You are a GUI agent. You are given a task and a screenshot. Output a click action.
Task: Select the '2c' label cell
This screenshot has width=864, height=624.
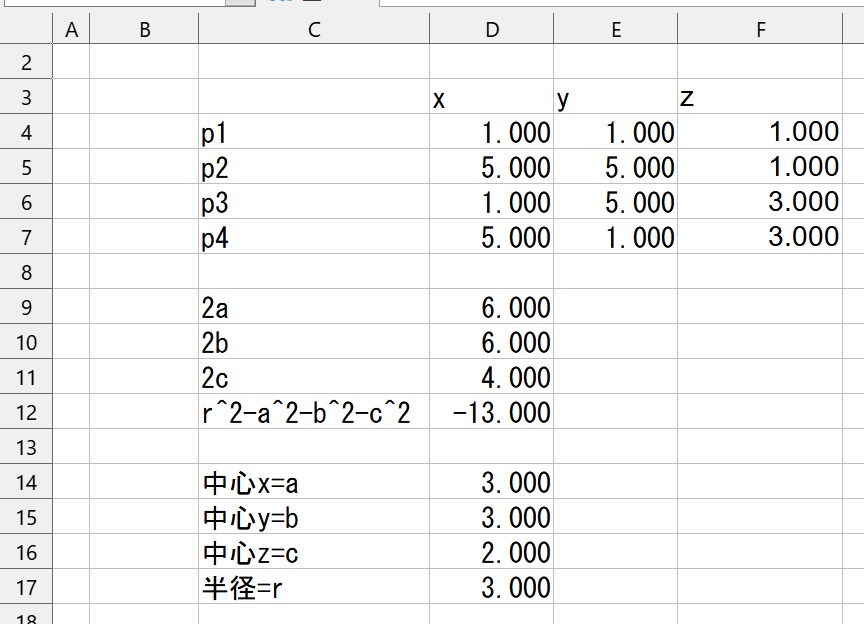pyautogui.click(x=314, y=376)
